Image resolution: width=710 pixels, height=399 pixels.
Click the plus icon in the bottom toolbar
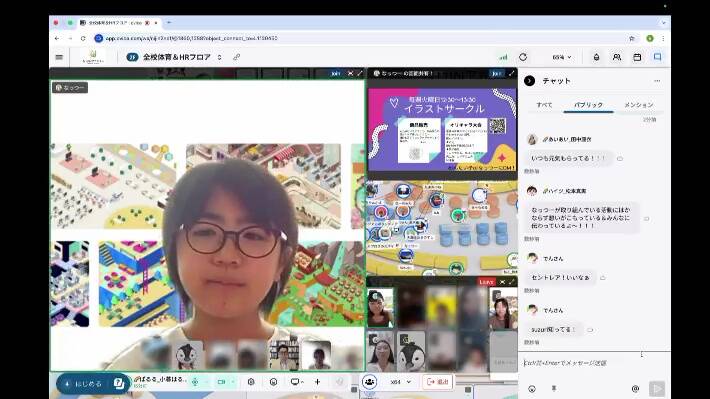pyautogui.click(x=317, y=382)
